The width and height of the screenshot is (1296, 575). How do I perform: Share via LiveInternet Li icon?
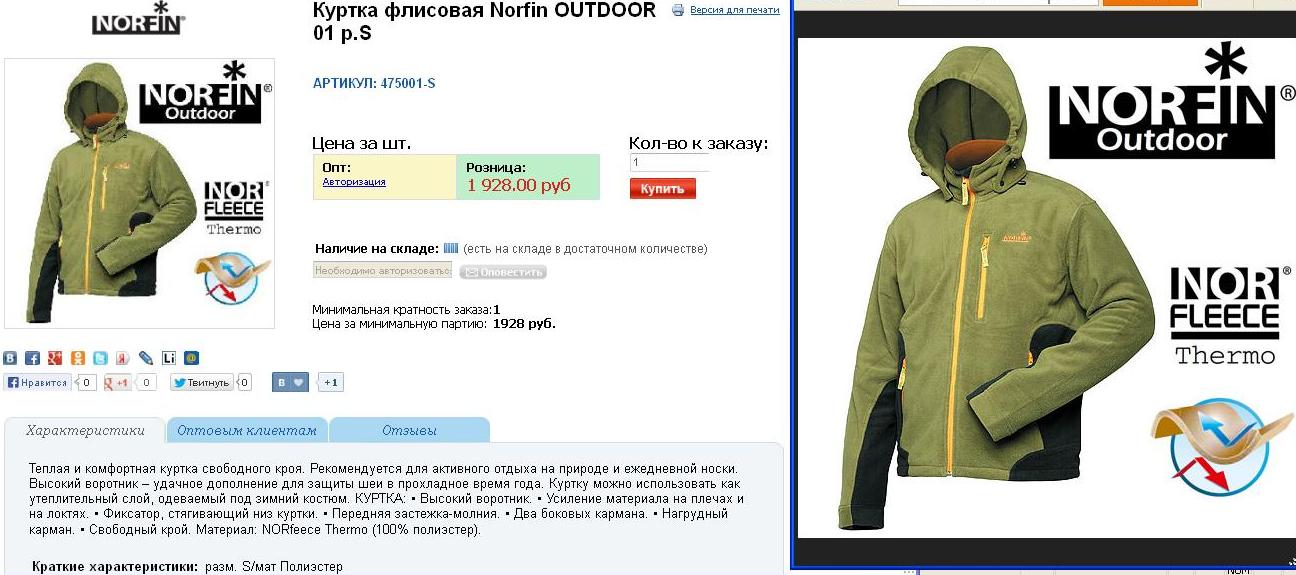pyautogui.click(x=169, y=358)
